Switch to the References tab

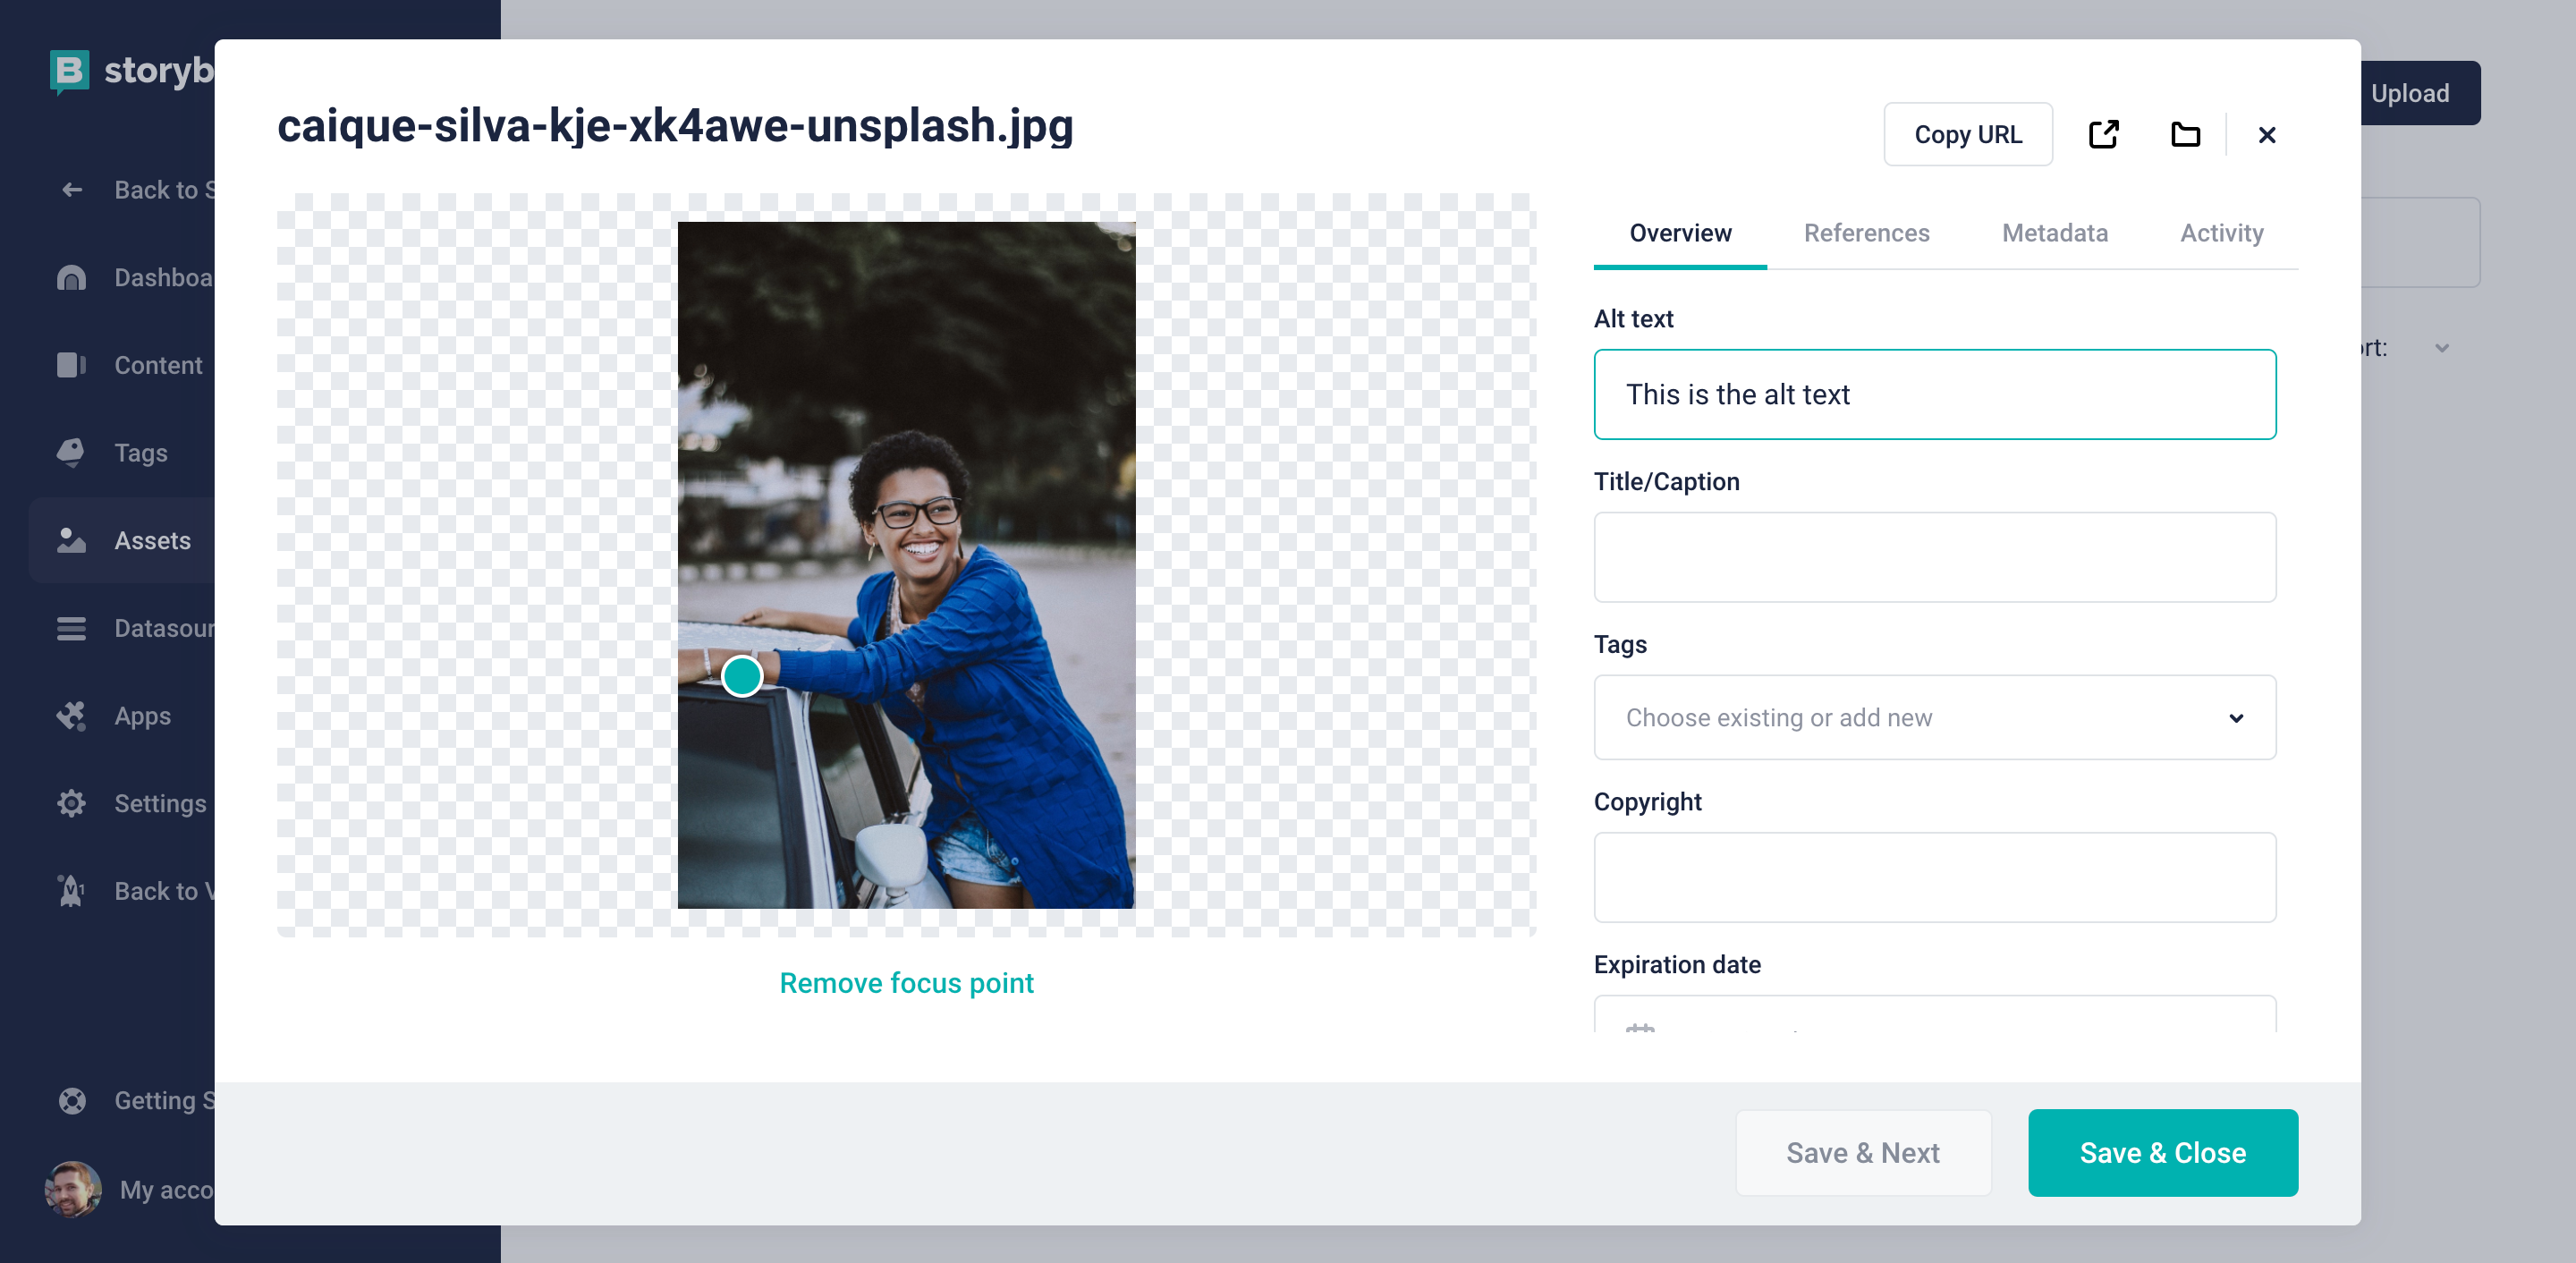1866,233
